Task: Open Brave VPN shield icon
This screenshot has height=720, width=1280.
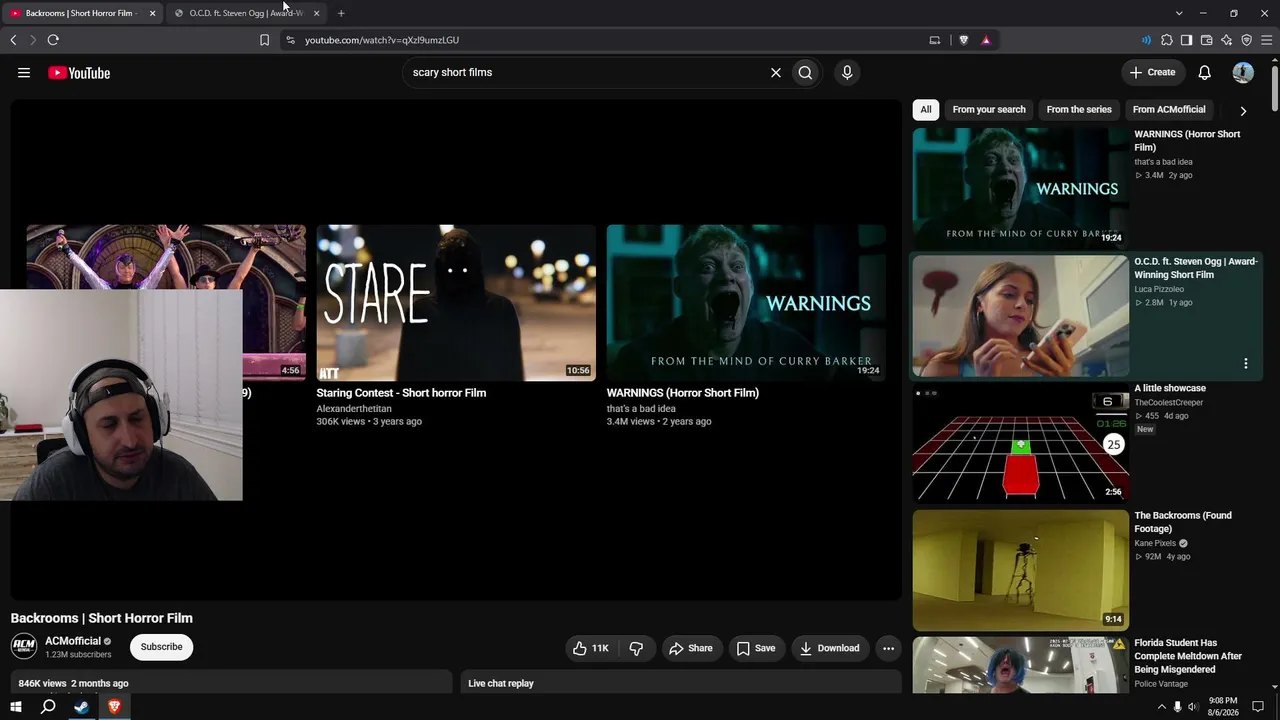Action: pos(1247,40)
